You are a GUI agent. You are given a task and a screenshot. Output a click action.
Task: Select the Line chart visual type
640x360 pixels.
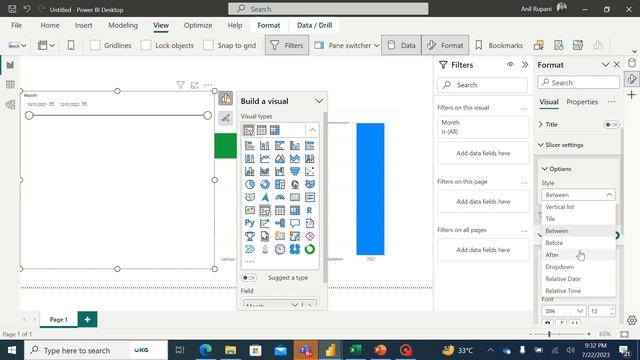pyautogui.click(x=265, y=158)
